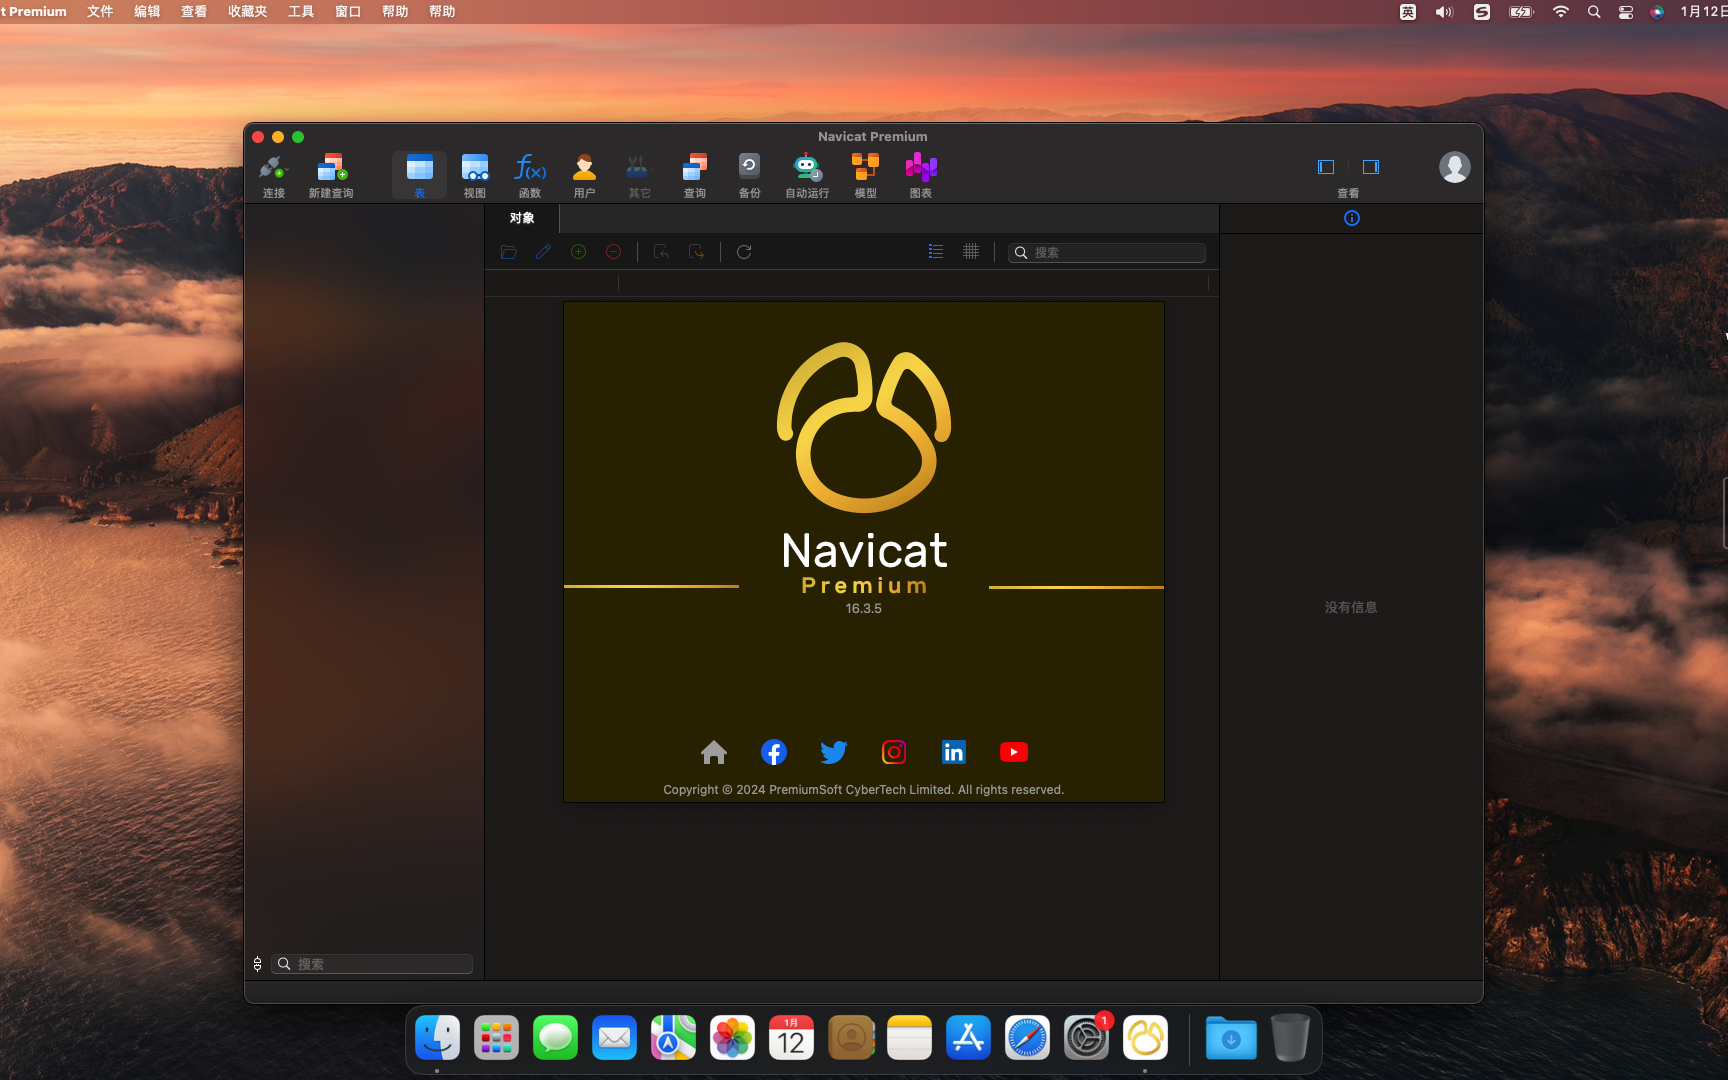
Task: Toggle left navigation pane view button
Action: tap(1326, 167)
